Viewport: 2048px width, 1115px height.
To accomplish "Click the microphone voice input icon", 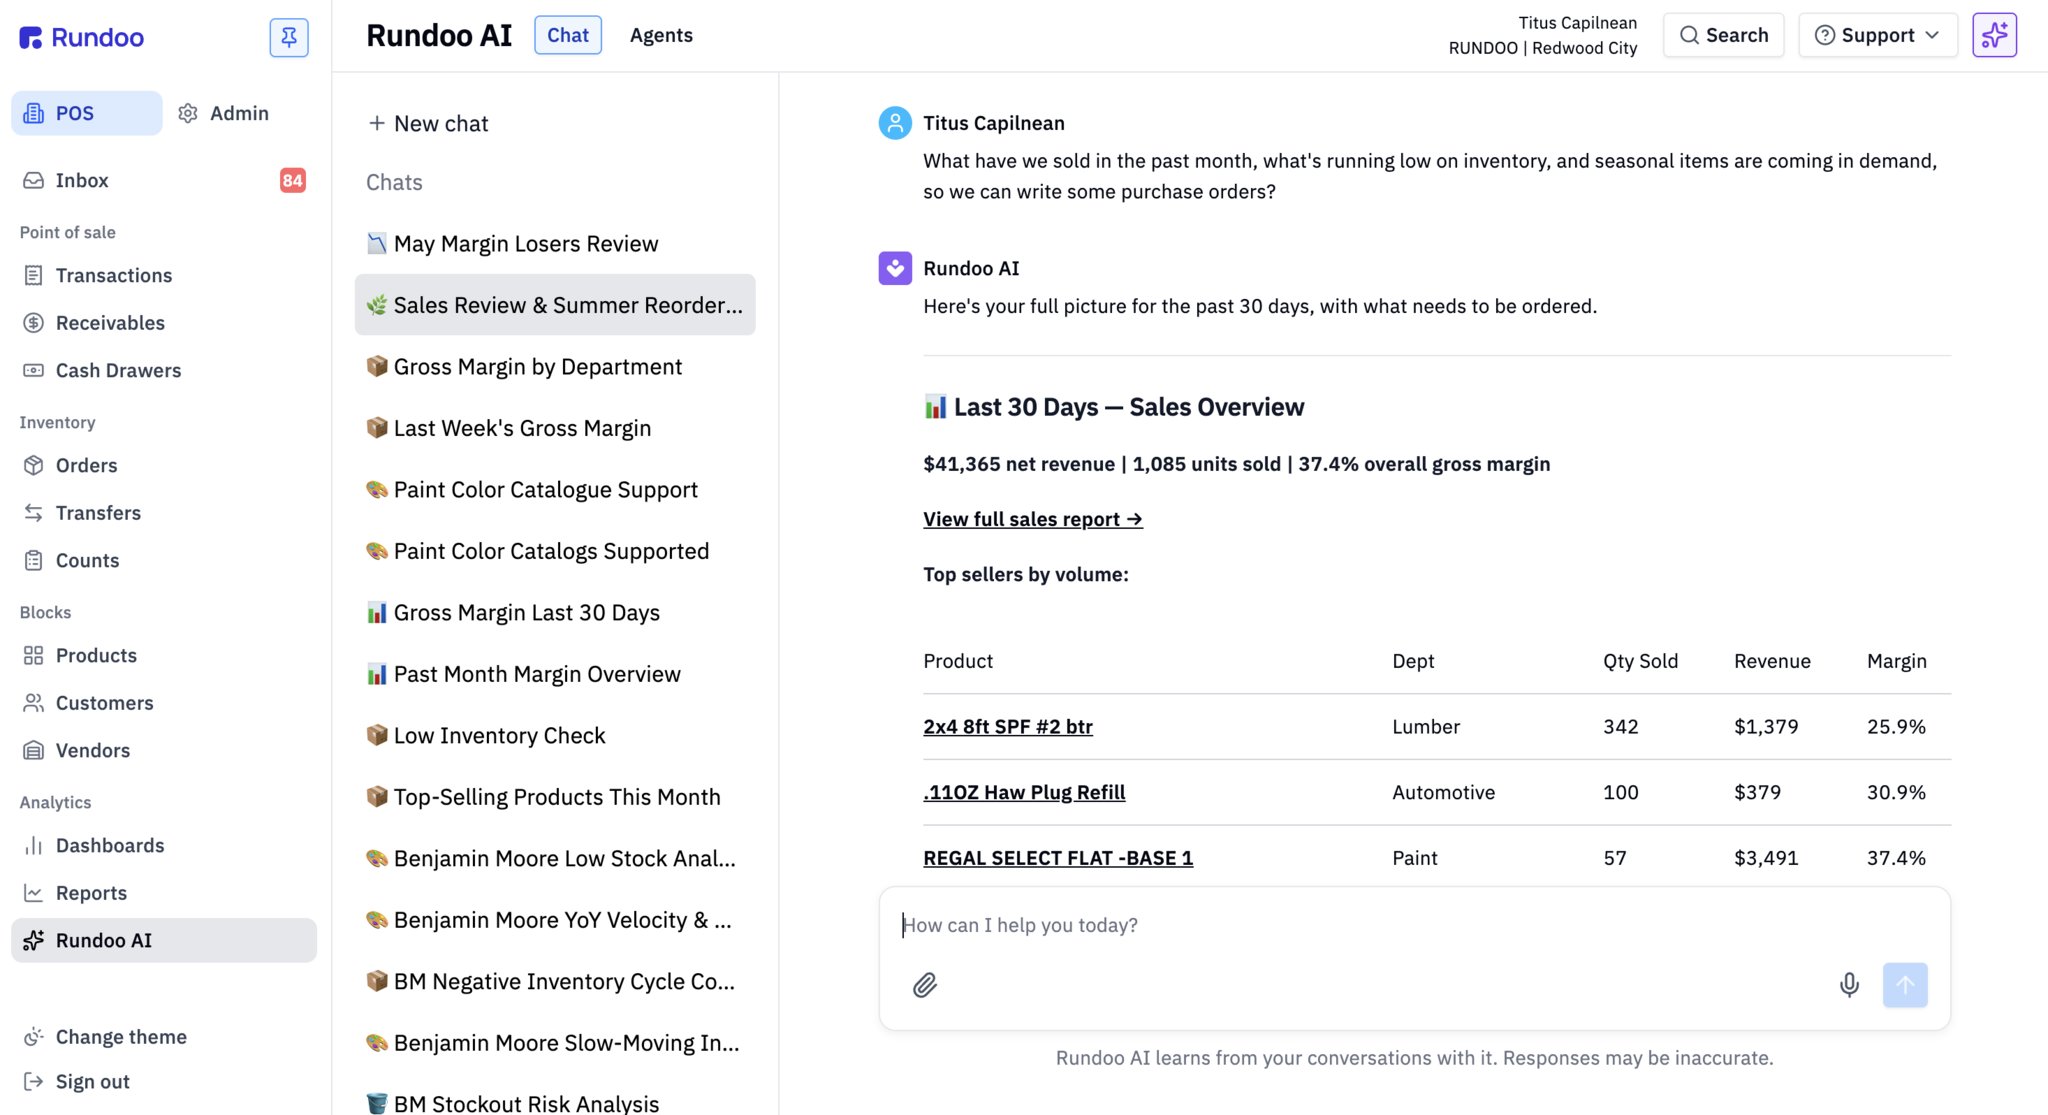I will coord(1849,985).
